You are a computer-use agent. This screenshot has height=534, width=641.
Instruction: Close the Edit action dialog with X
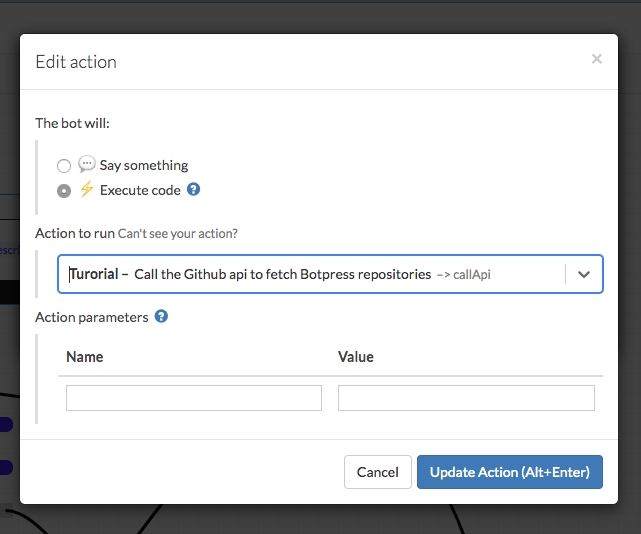coord(597,59)
